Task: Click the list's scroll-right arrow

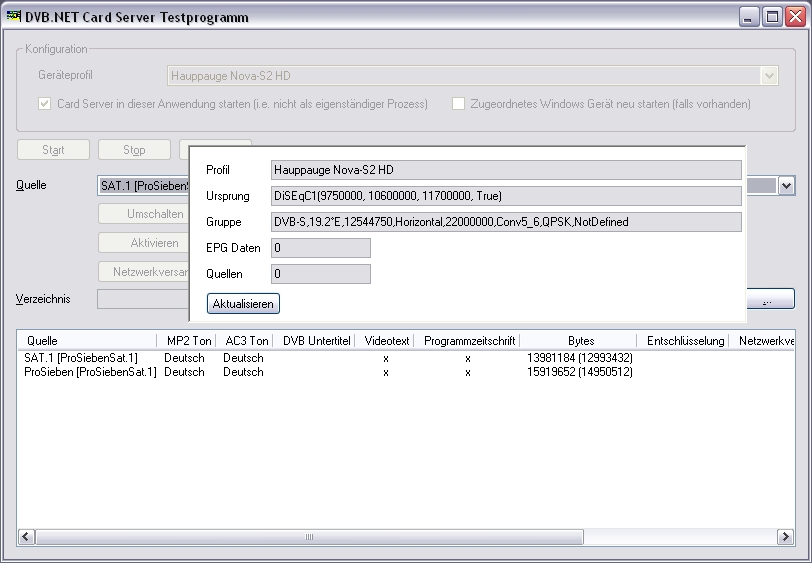Action: pyautogui.click(x=786, y=537)
